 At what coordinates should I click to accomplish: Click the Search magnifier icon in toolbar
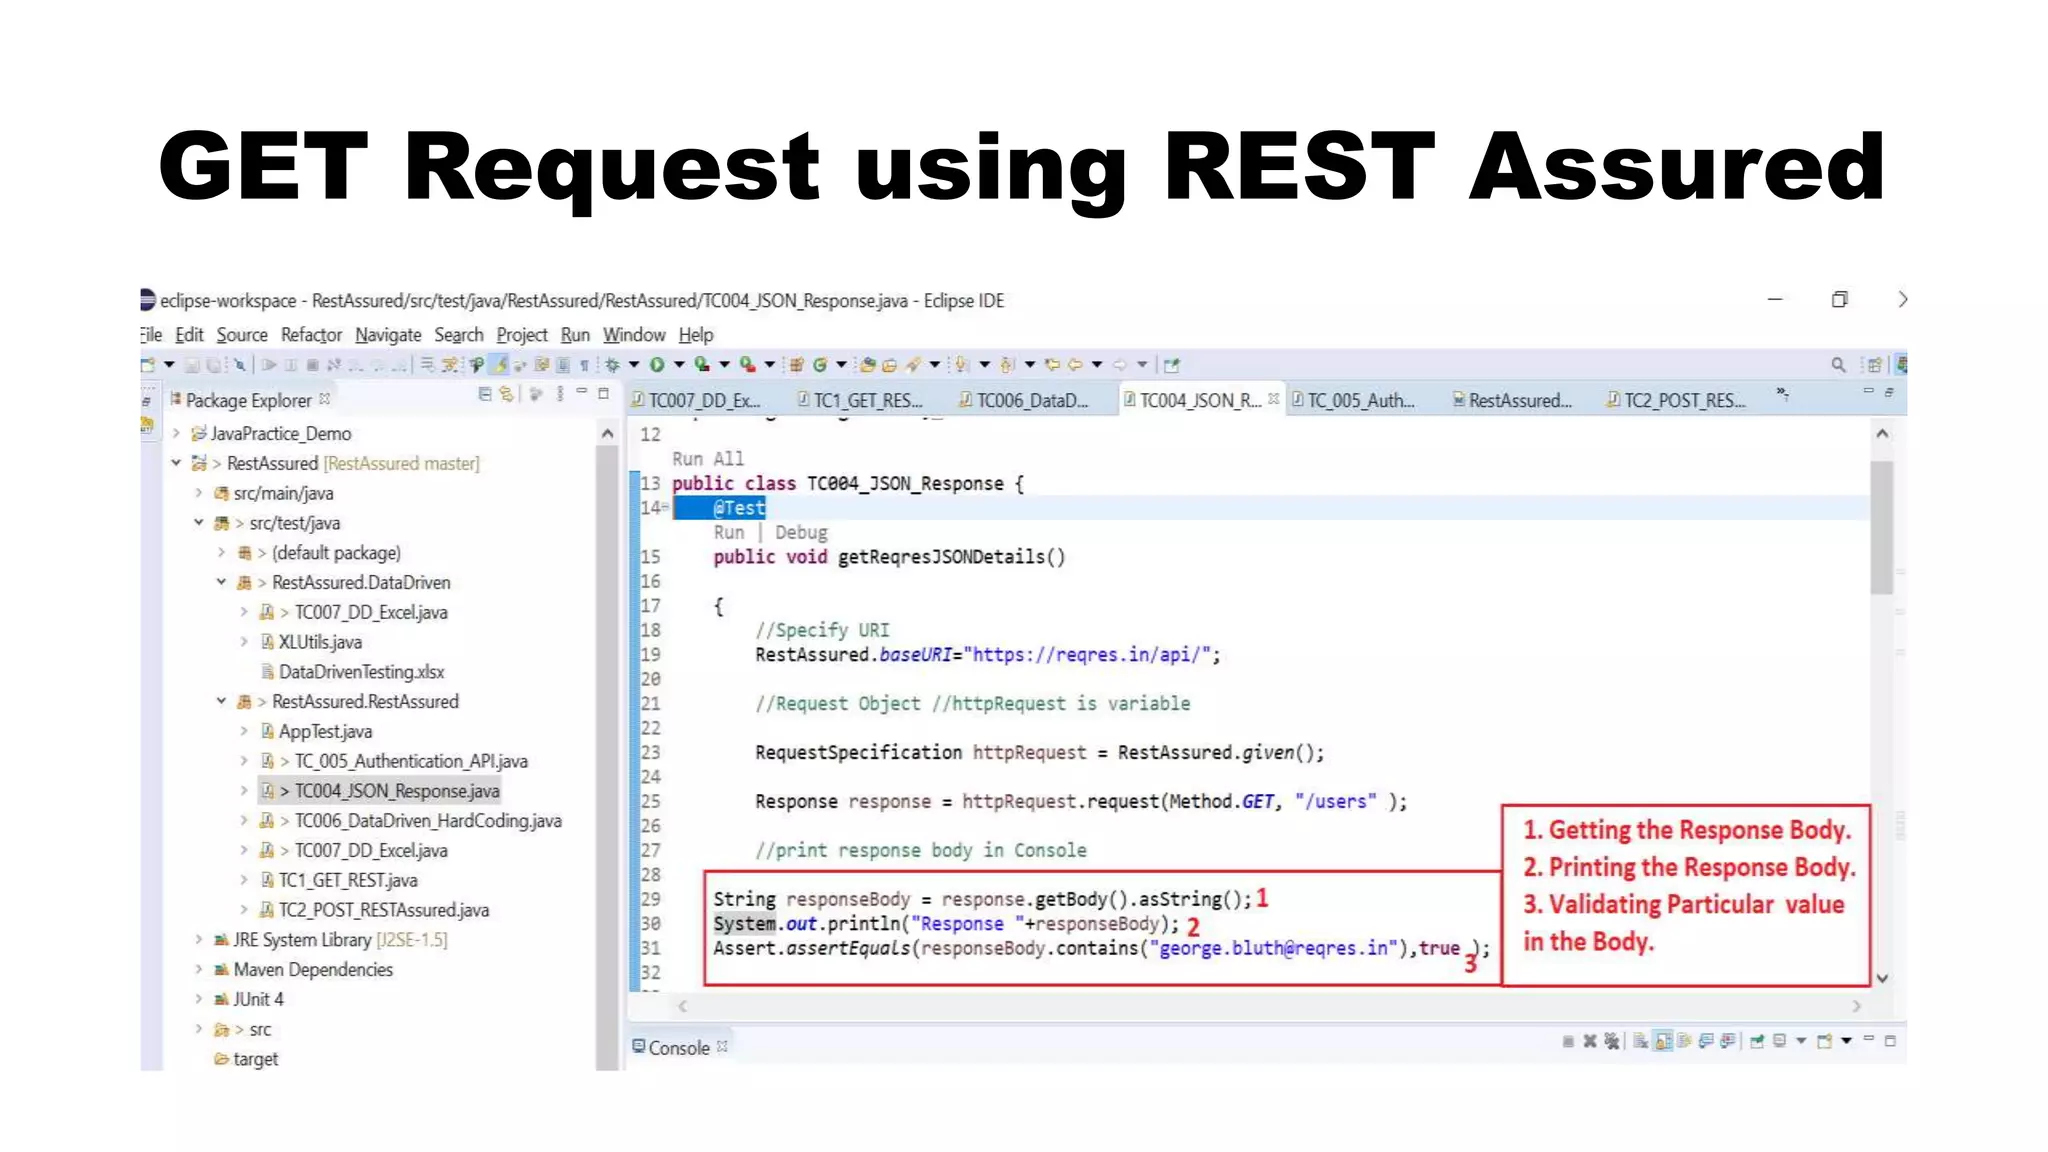[1838, 365]
